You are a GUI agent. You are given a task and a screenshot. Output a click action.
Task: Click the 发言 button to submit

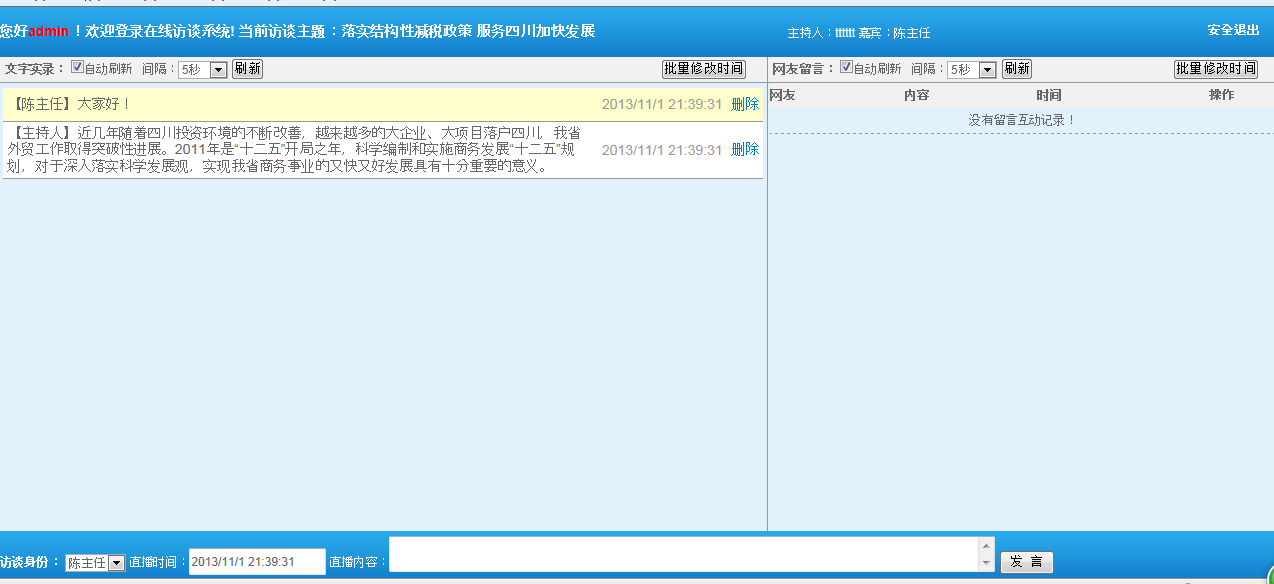point(1027,562)
